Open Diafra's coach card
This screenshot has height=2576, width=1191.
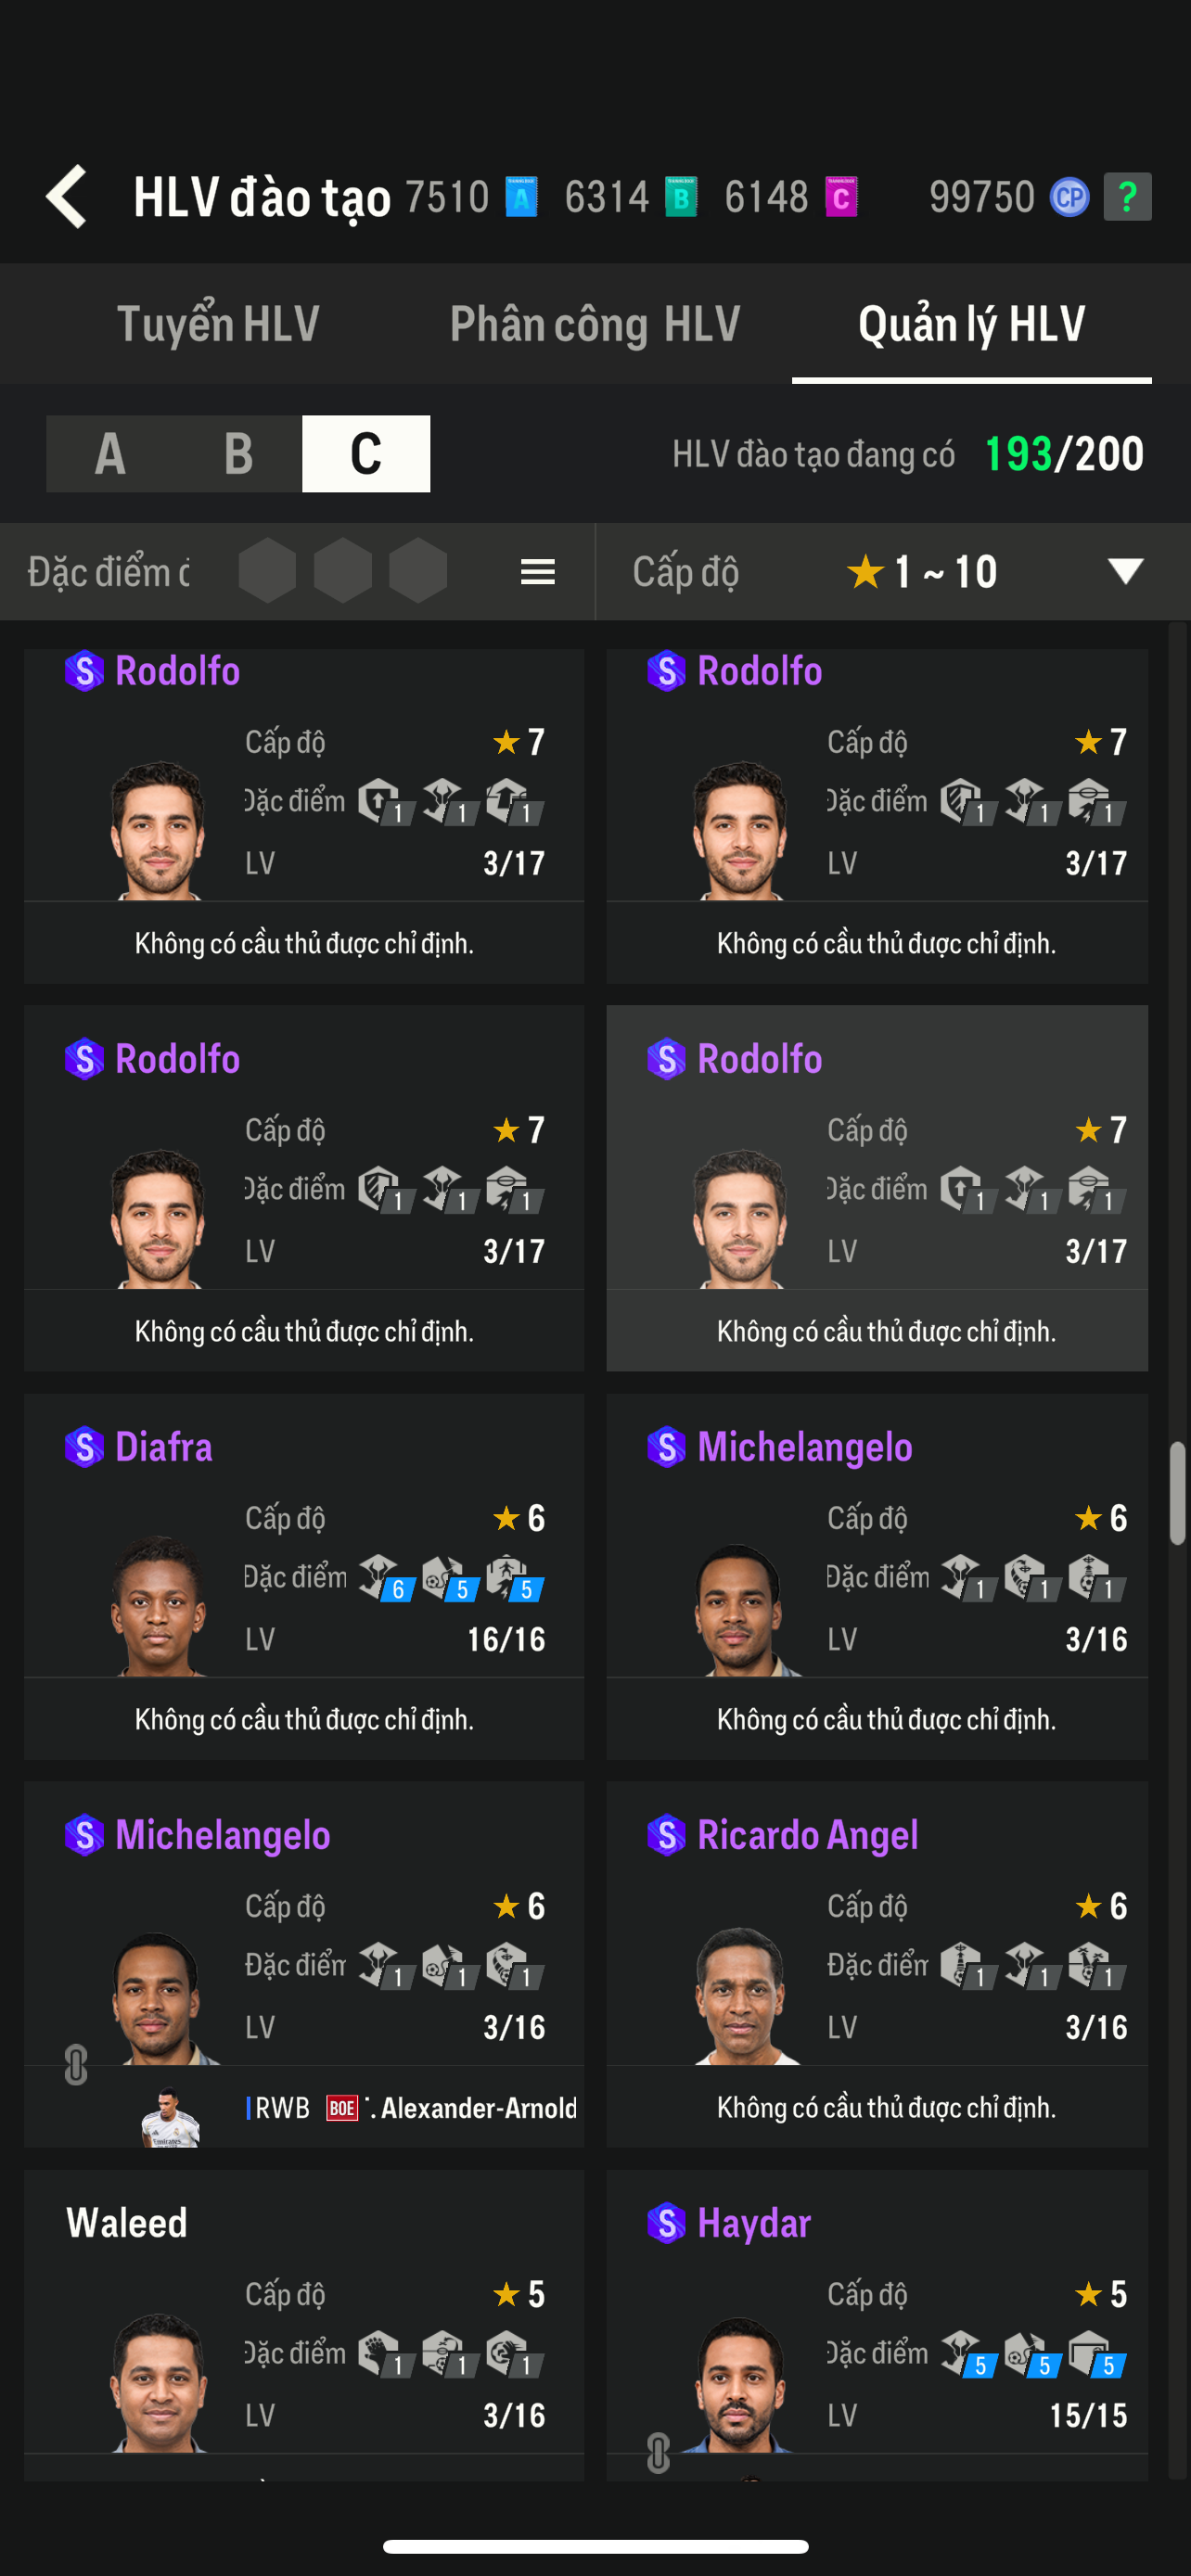coord(304,1575)
